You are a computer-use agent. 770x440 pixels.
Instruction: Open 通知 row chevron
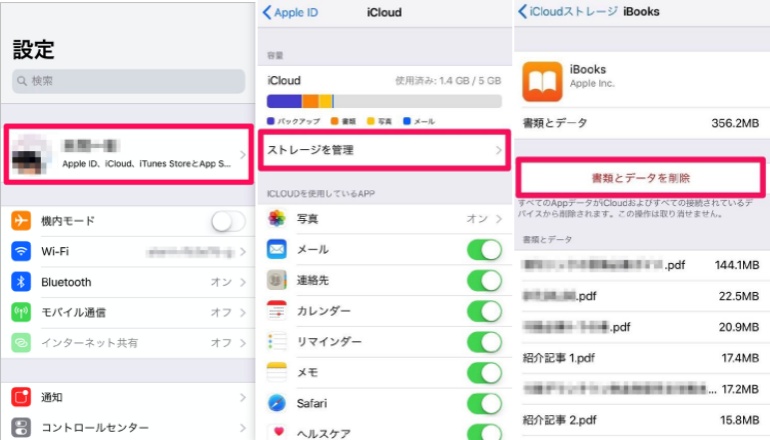[x=243, y=397]
